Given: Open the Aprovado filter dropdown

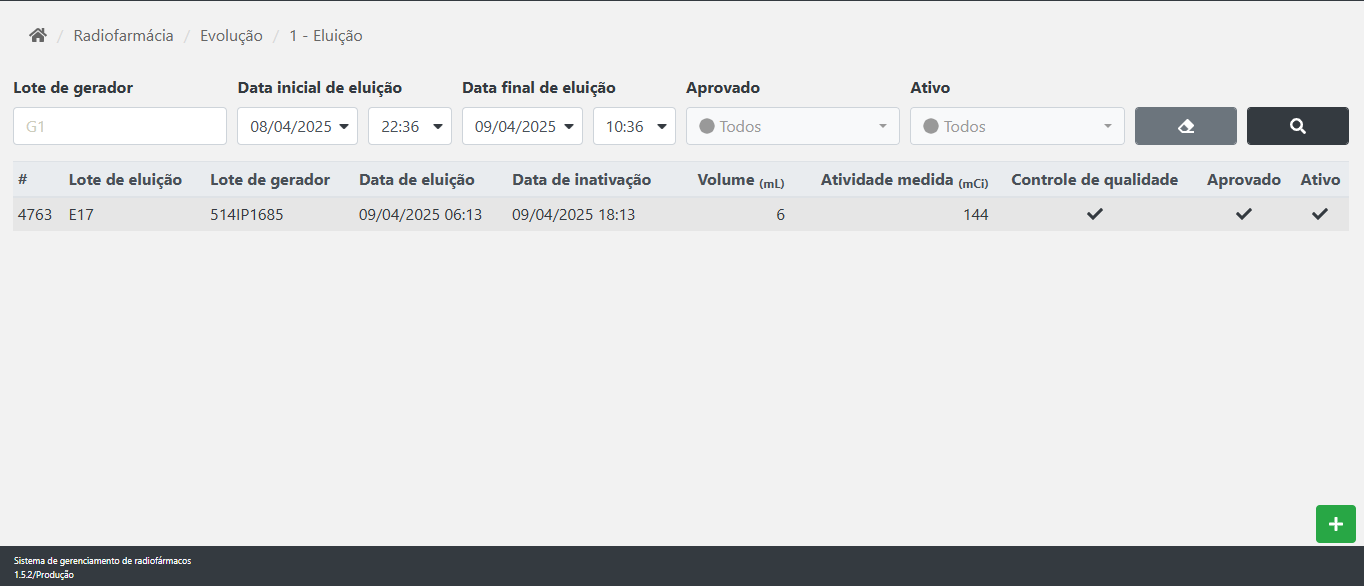Looking at the screenshot, I should coord(792,126).
